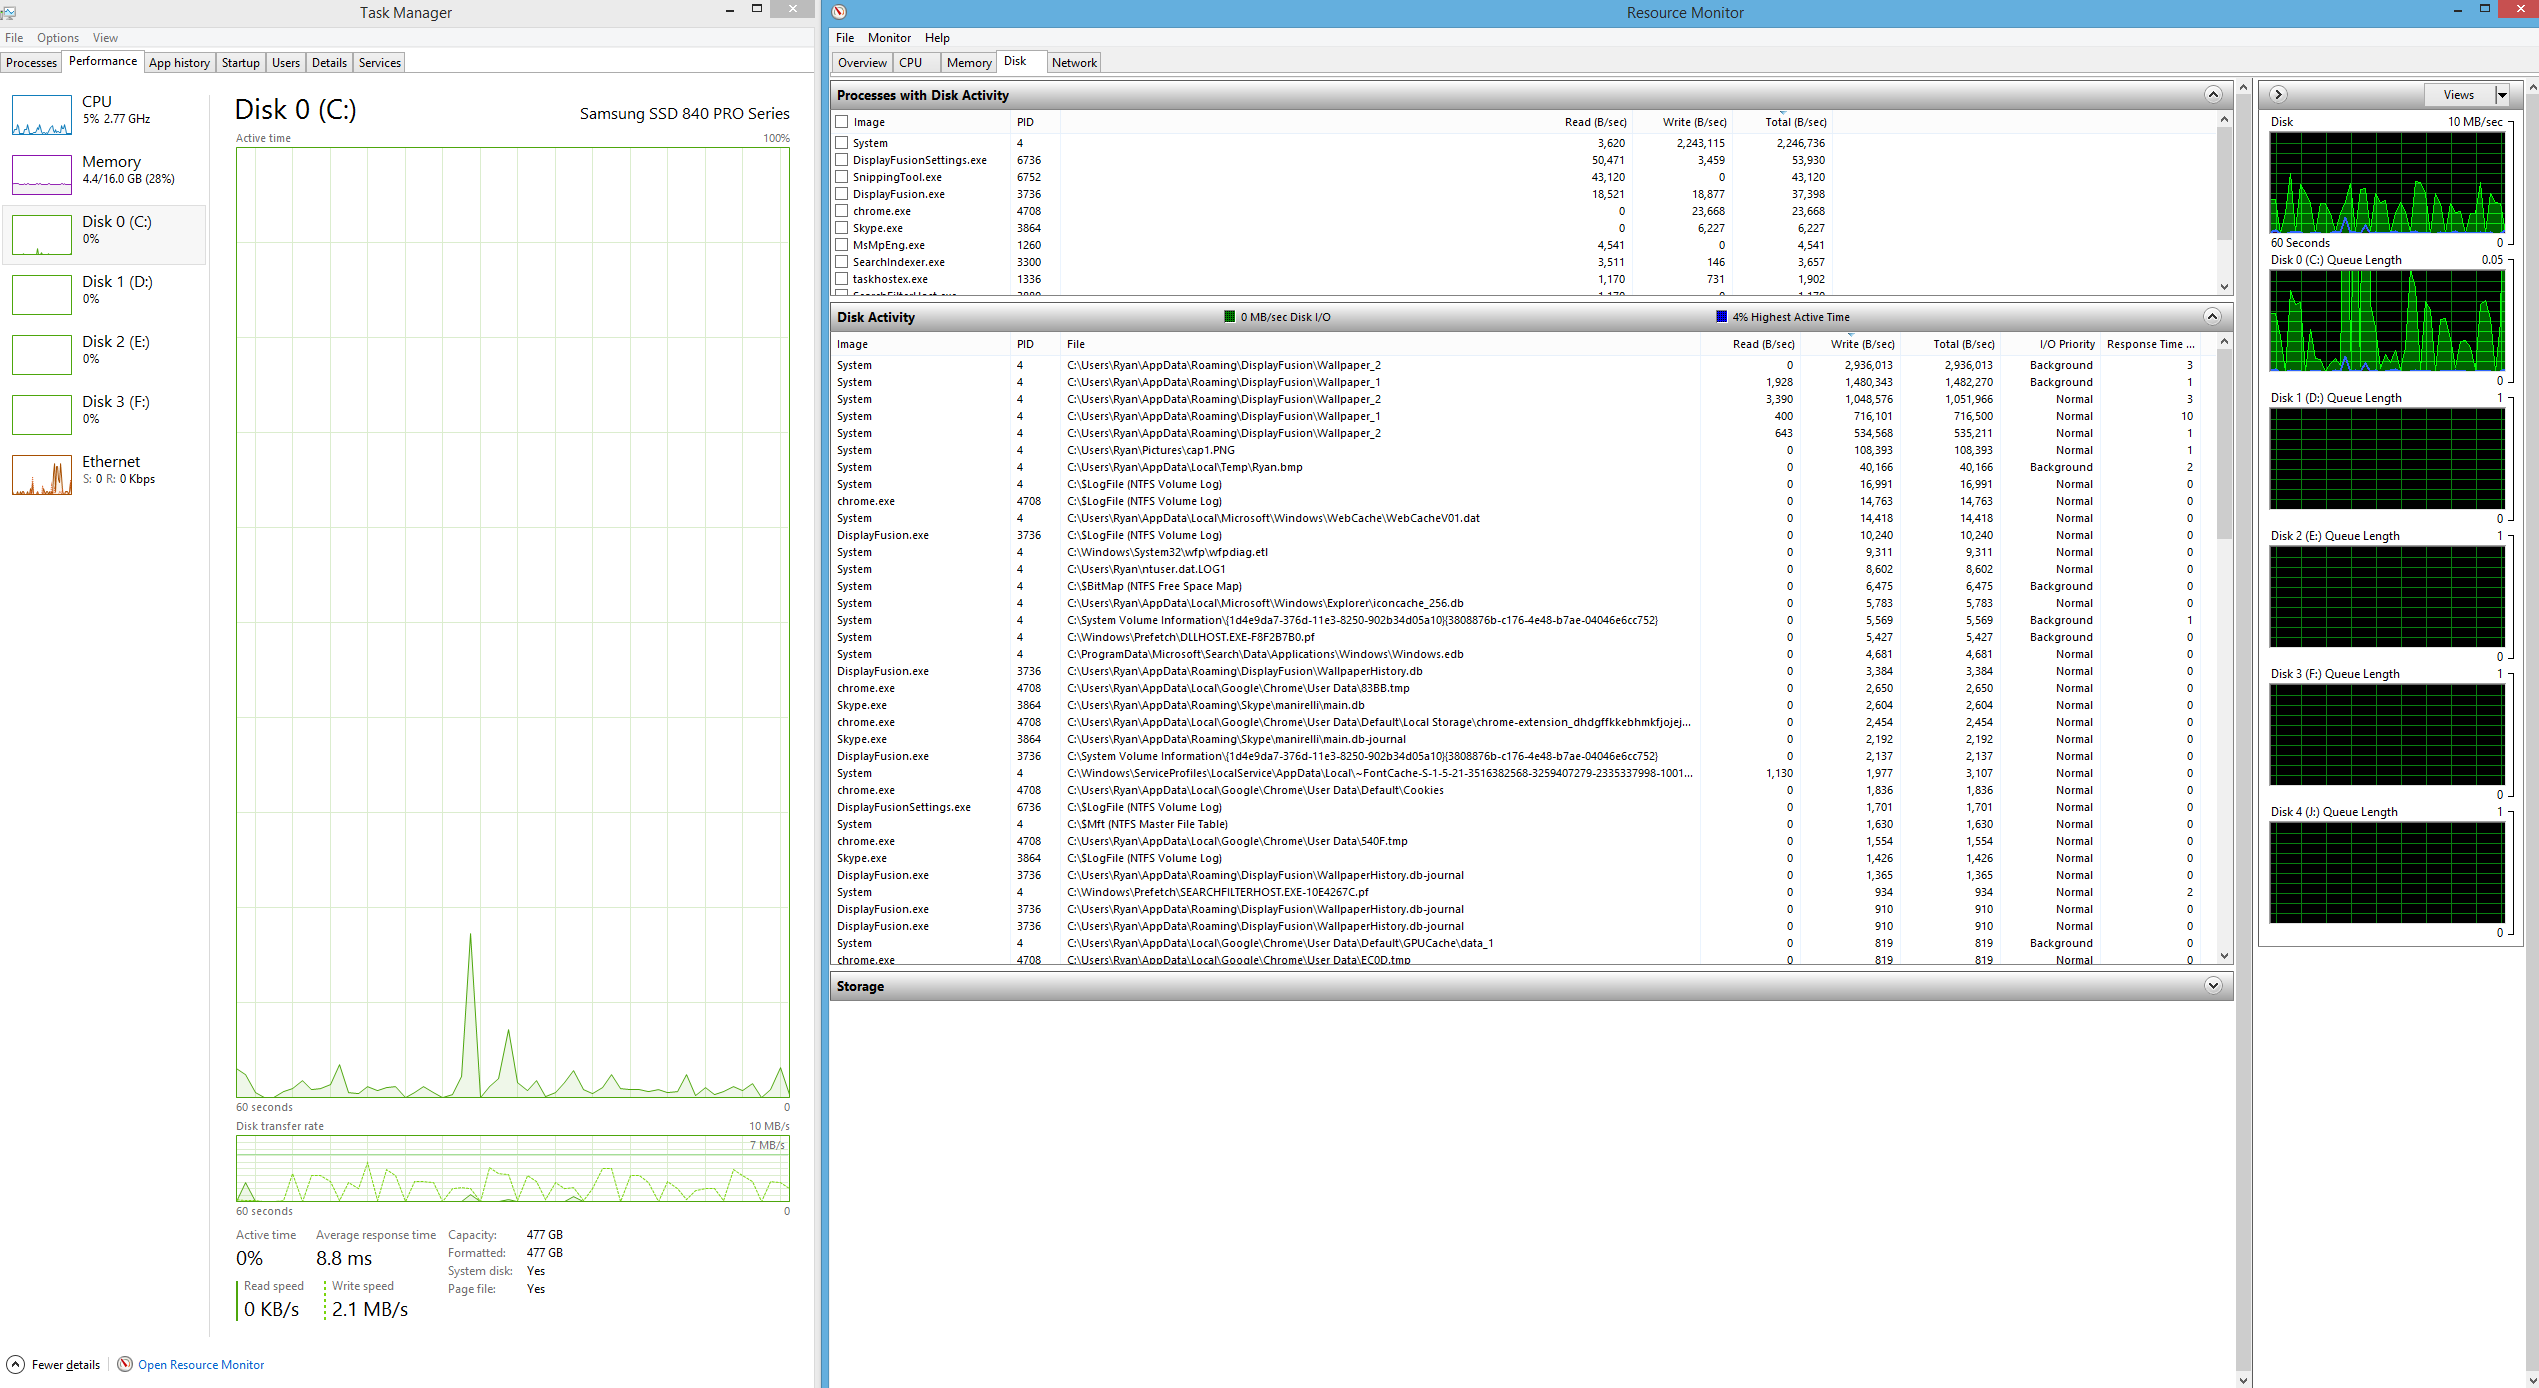Enable the Skype.exe process checkbox
This screenshot has height=1388, width=2539.
pyautogui.click(x=842, y=228)
